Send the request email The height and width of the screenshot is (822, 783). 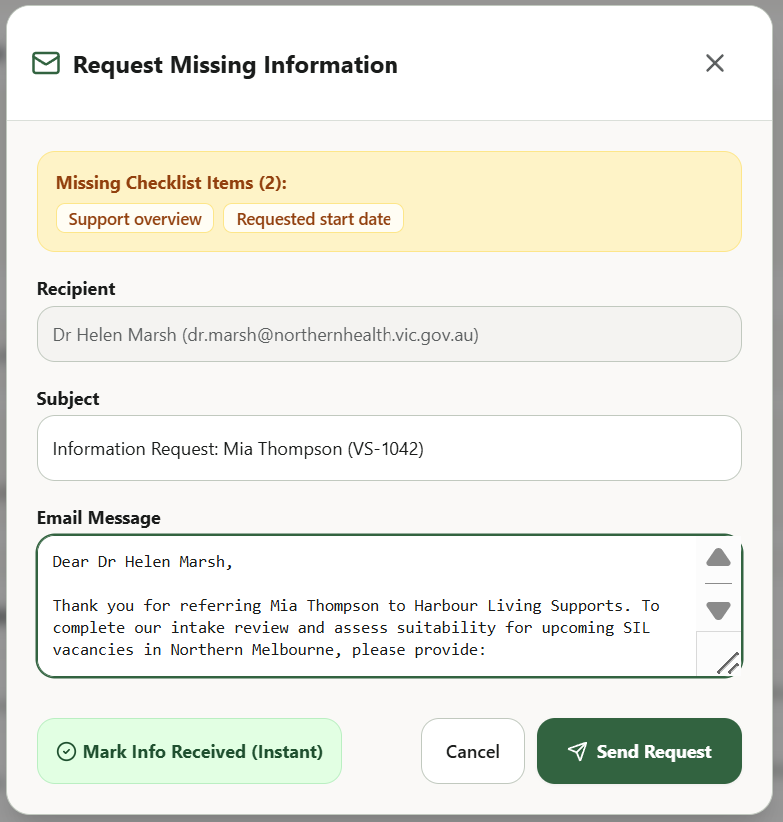click(639, 751)
